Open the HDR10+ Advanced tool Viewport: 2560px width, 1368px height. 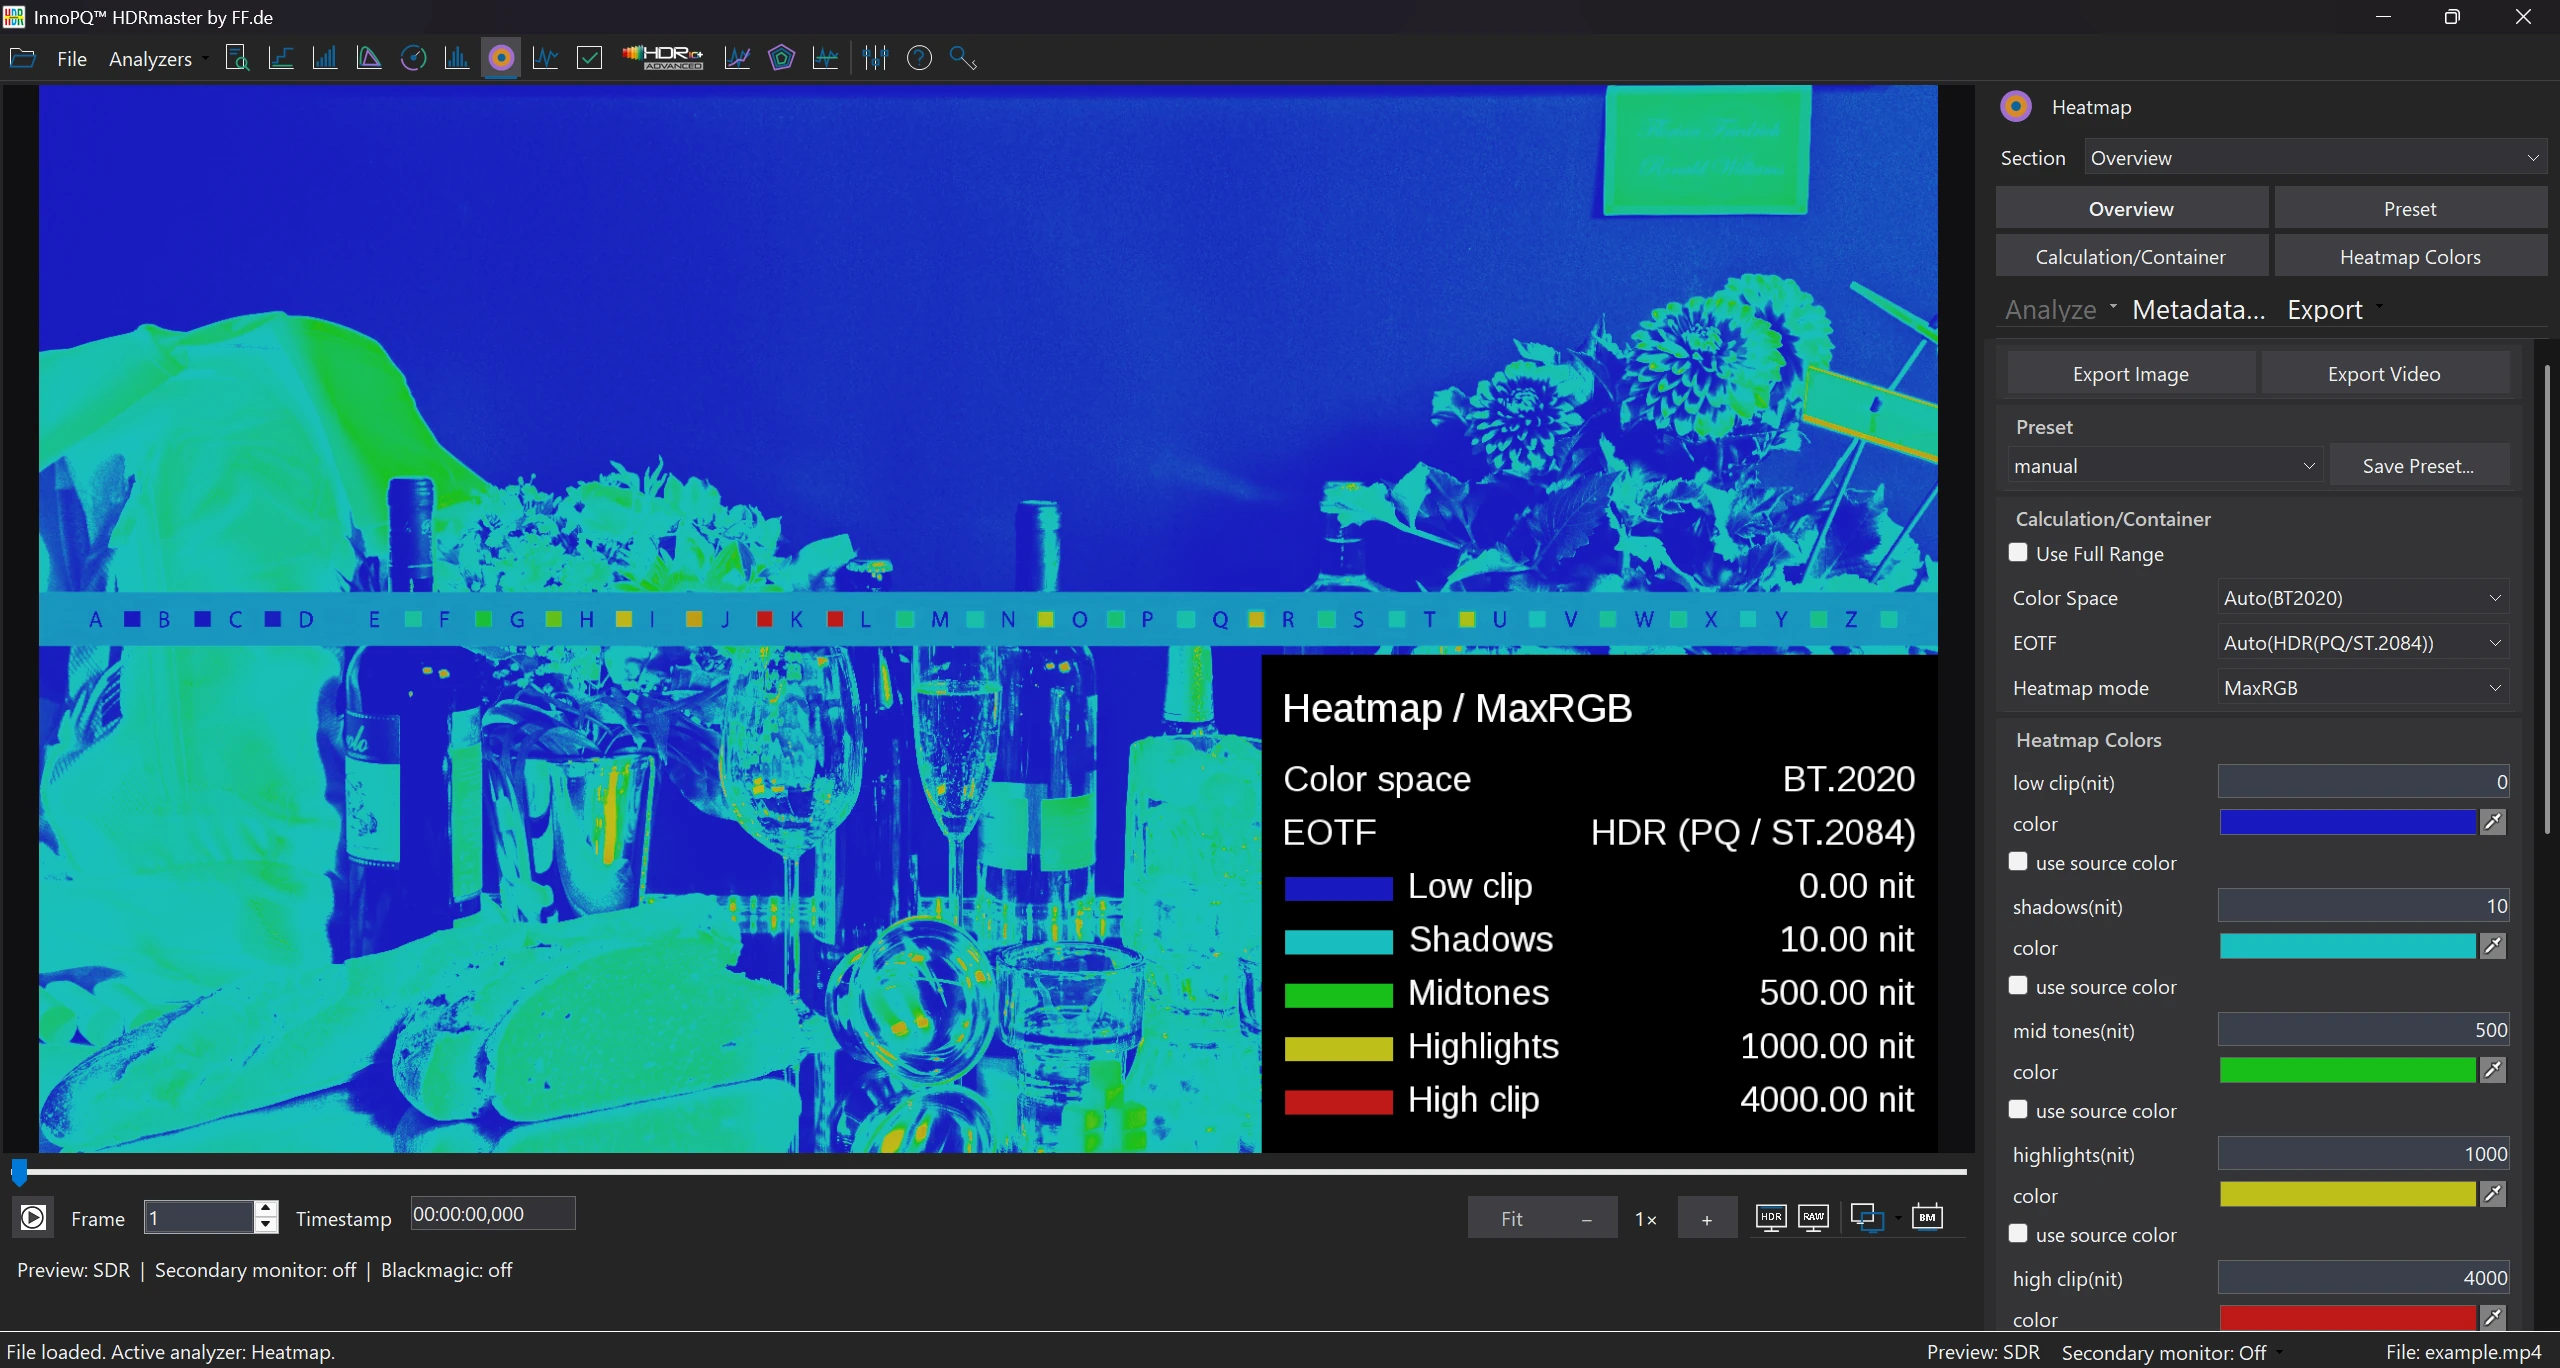tap(663, 58)
